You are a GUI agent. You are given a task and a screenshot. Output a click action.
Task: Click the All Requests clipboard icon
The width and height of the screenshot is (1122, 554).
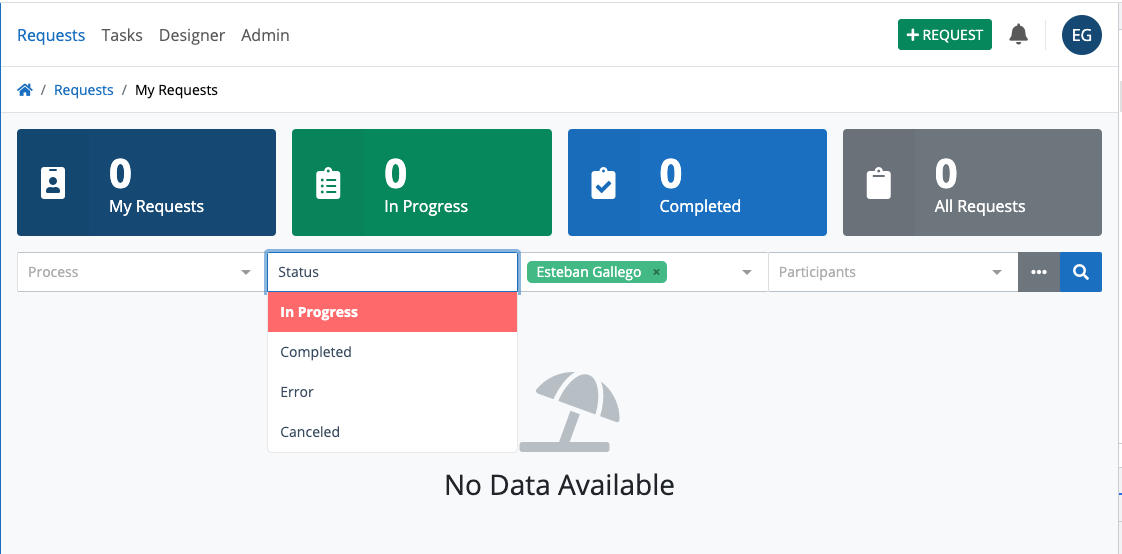tap(879, 183)
